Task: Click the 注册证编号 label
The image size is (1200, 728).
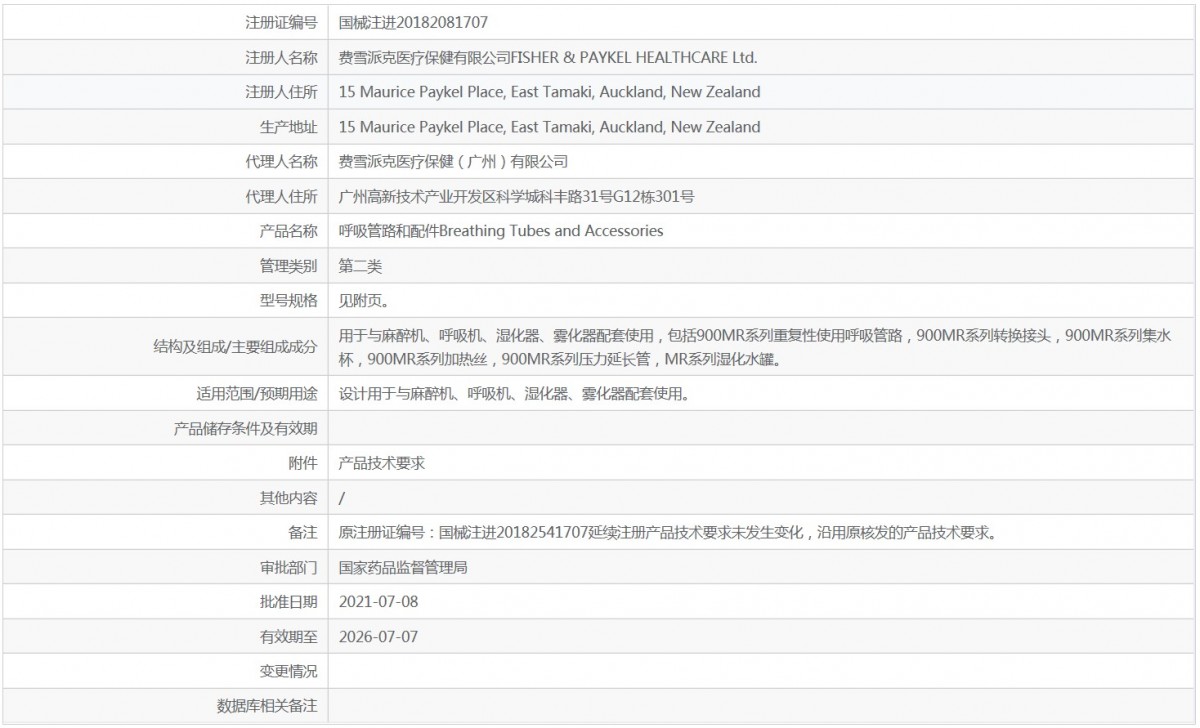Action: point(281,21)
